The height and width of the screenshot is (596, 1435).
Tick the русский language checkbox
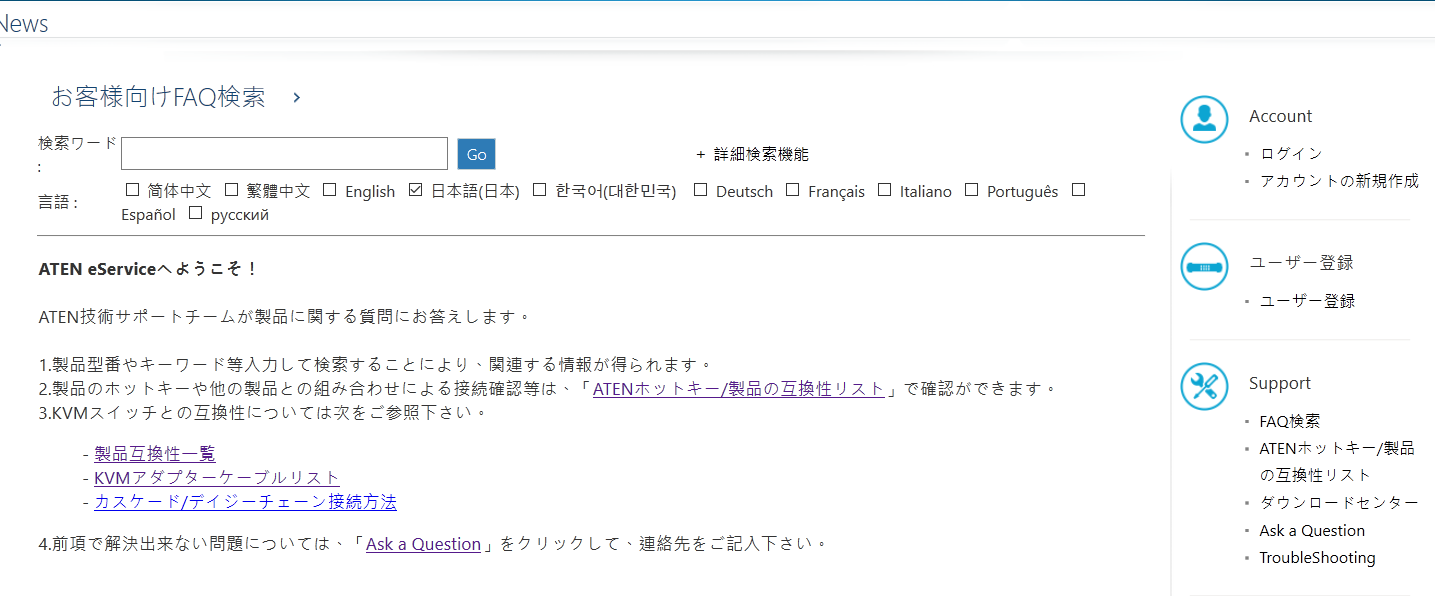(x=195, y=212)
